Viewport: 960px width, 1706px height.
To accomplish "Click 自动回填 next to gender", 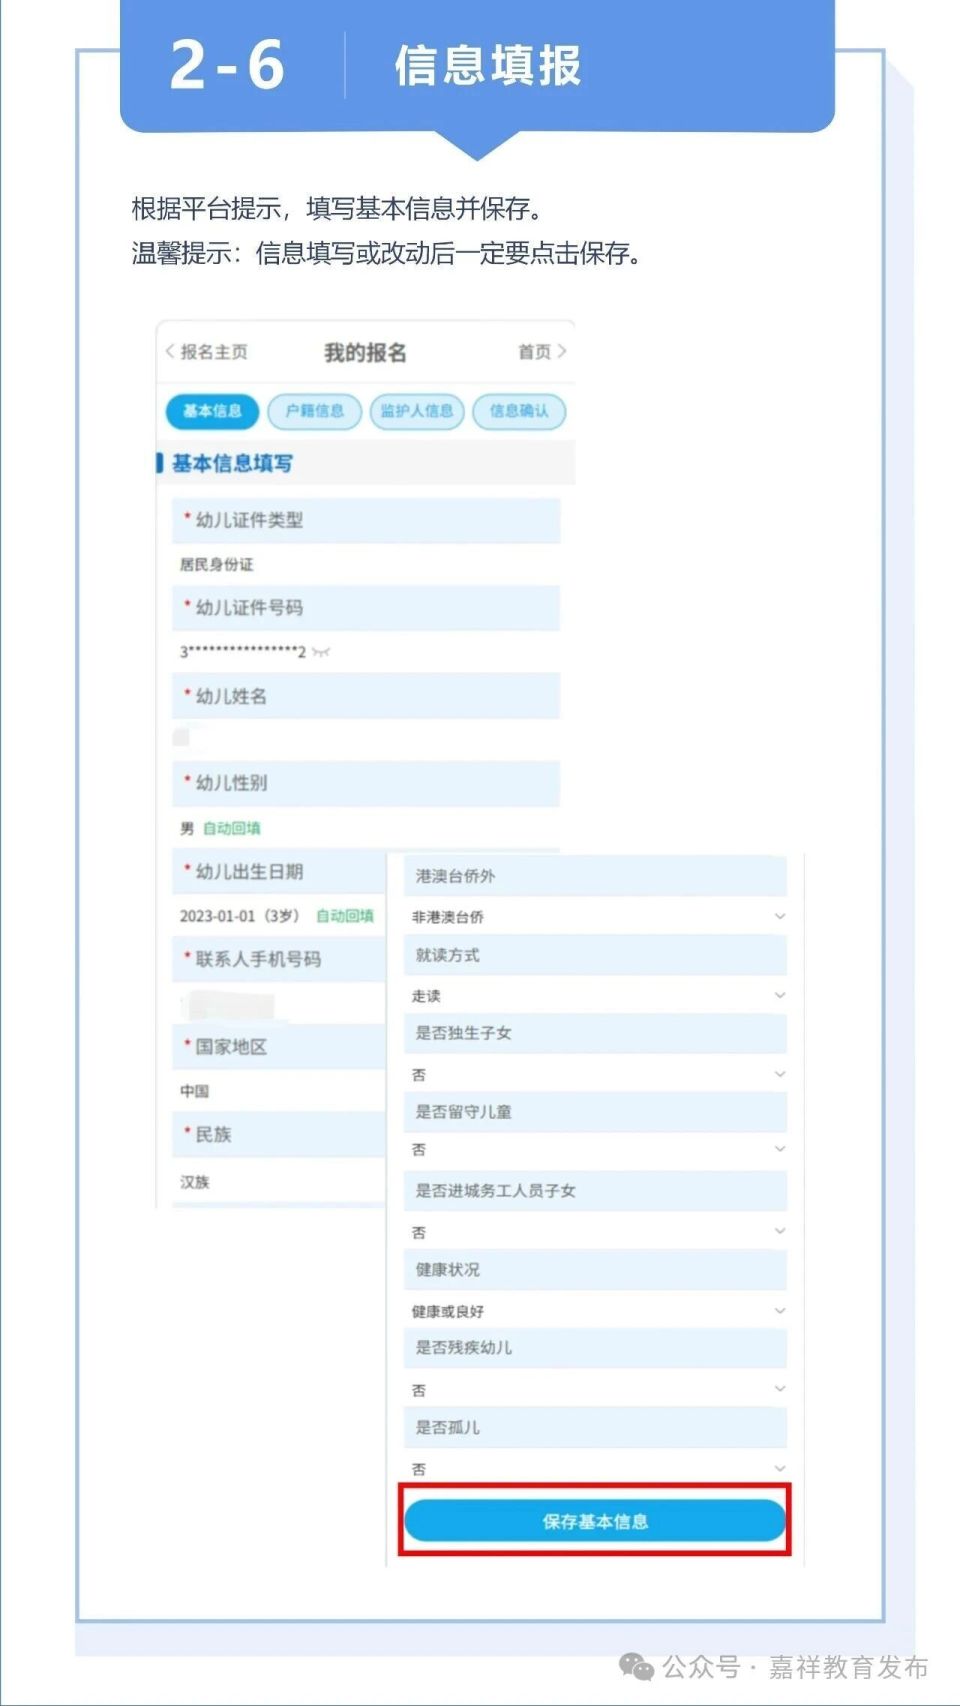I will tap(231, 828).
